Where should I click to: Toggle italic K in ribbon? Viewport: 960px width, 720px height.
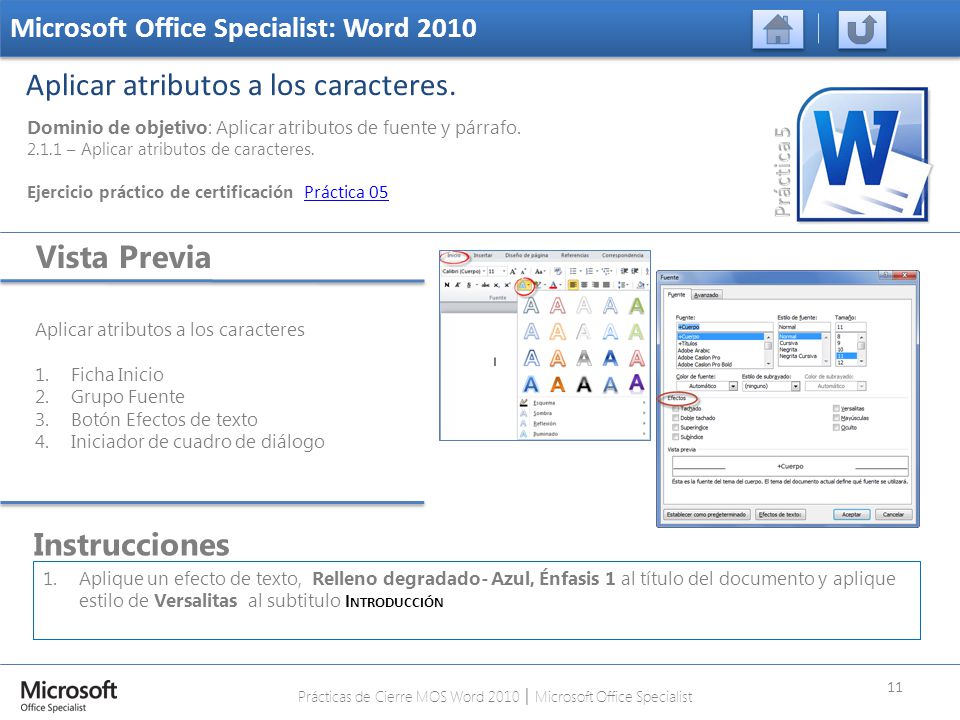[457, 285]
